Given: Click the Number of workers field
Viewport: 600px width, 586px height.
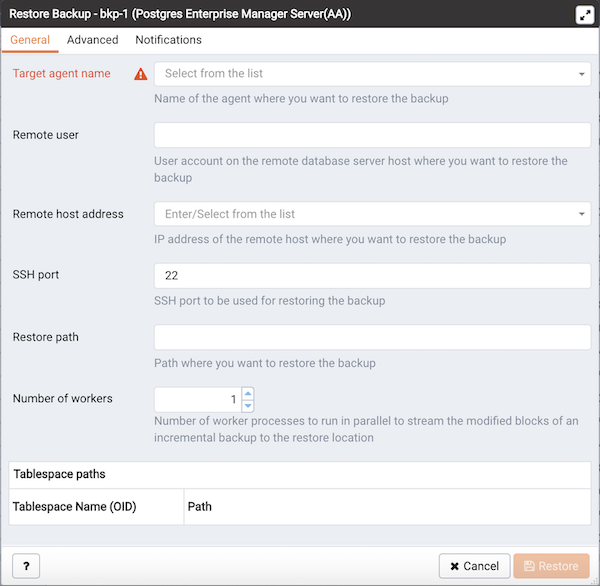Looking at the screenshot, I should pos(197,400).
